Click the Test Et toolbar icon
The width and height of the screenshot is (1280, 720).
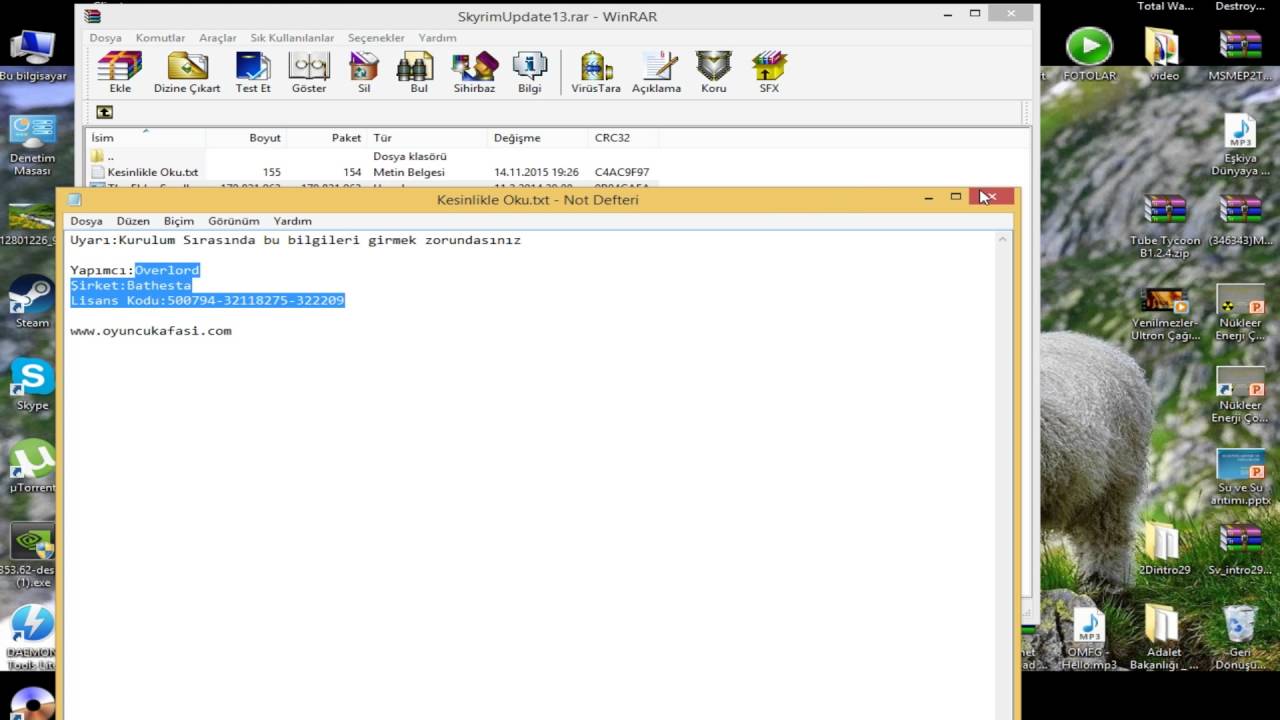point(253,72)
